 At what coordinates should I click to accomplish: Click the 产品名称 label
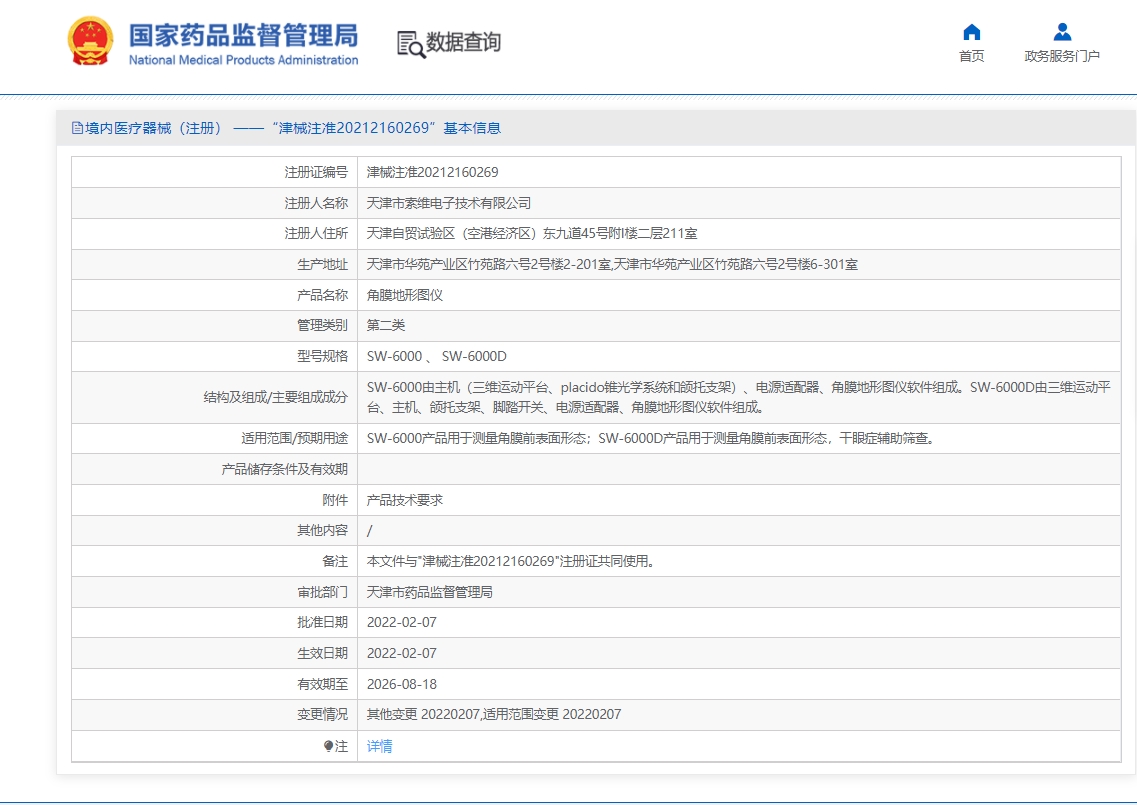pyautogui.click(x=323, y=295)
